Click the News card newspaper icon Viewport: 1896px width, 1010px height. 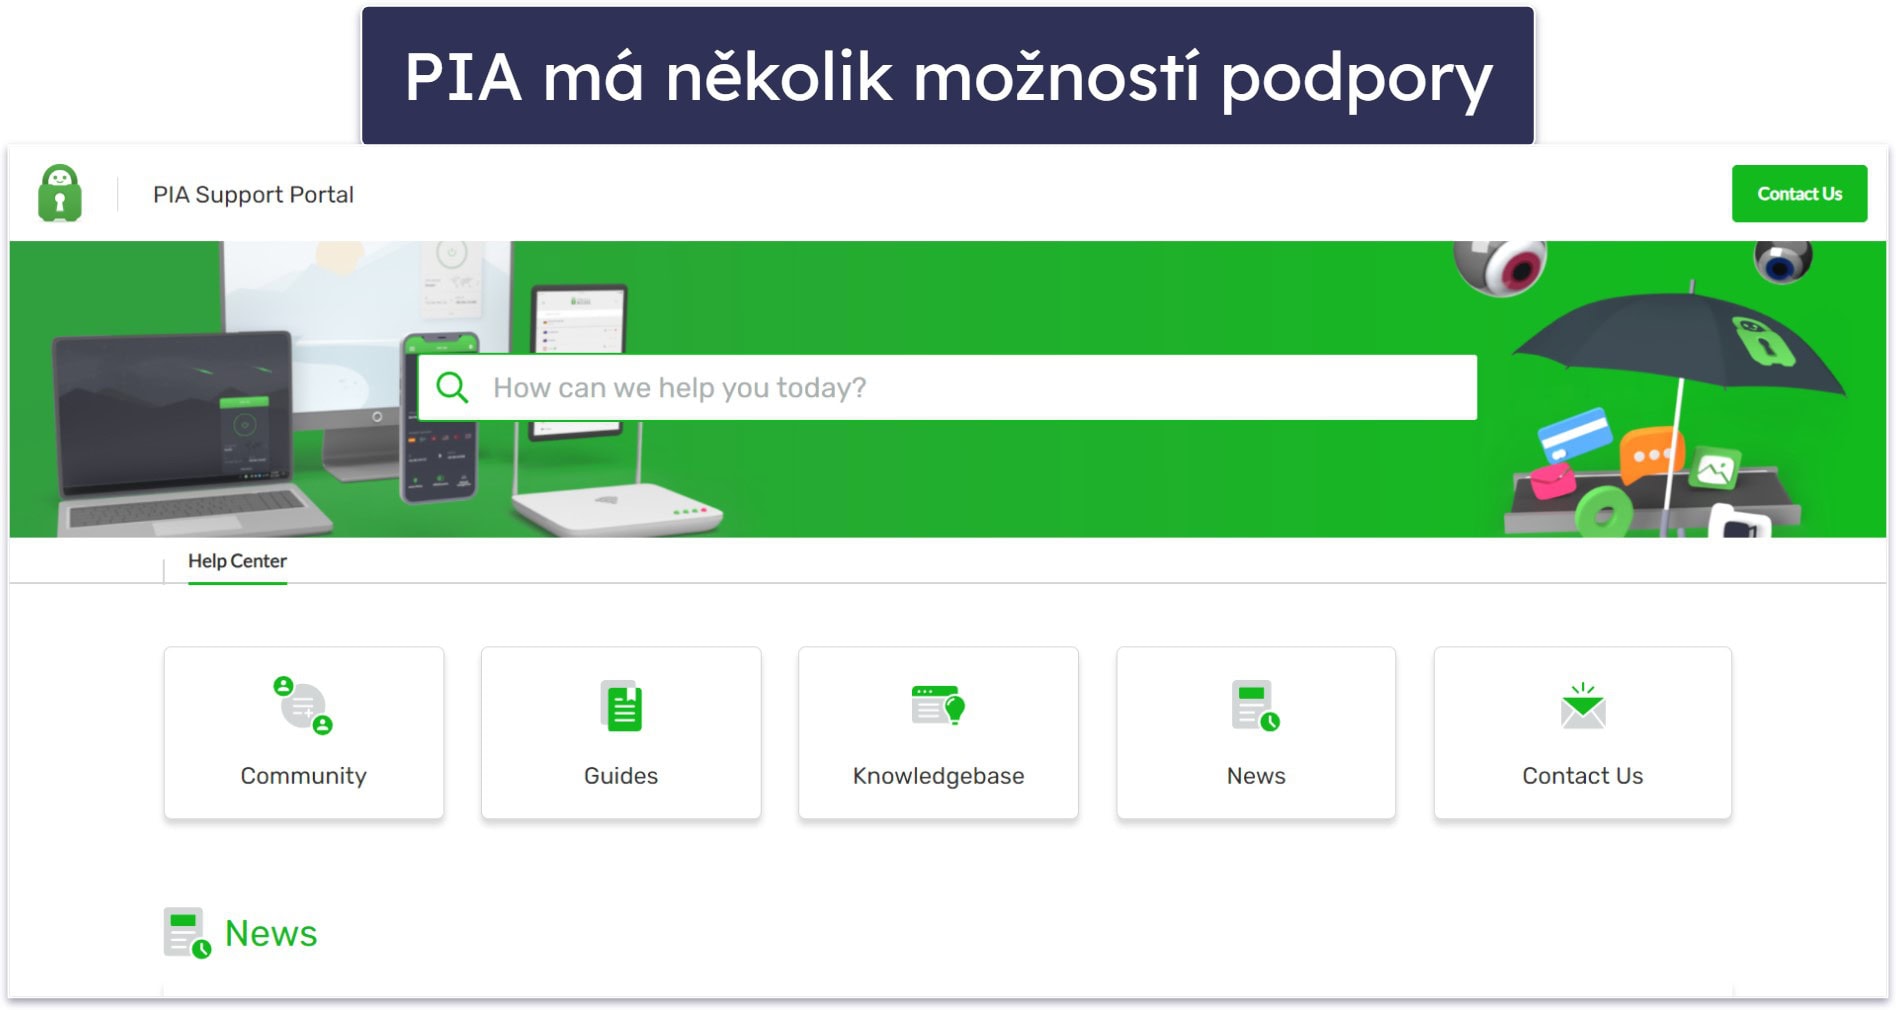1256,706
